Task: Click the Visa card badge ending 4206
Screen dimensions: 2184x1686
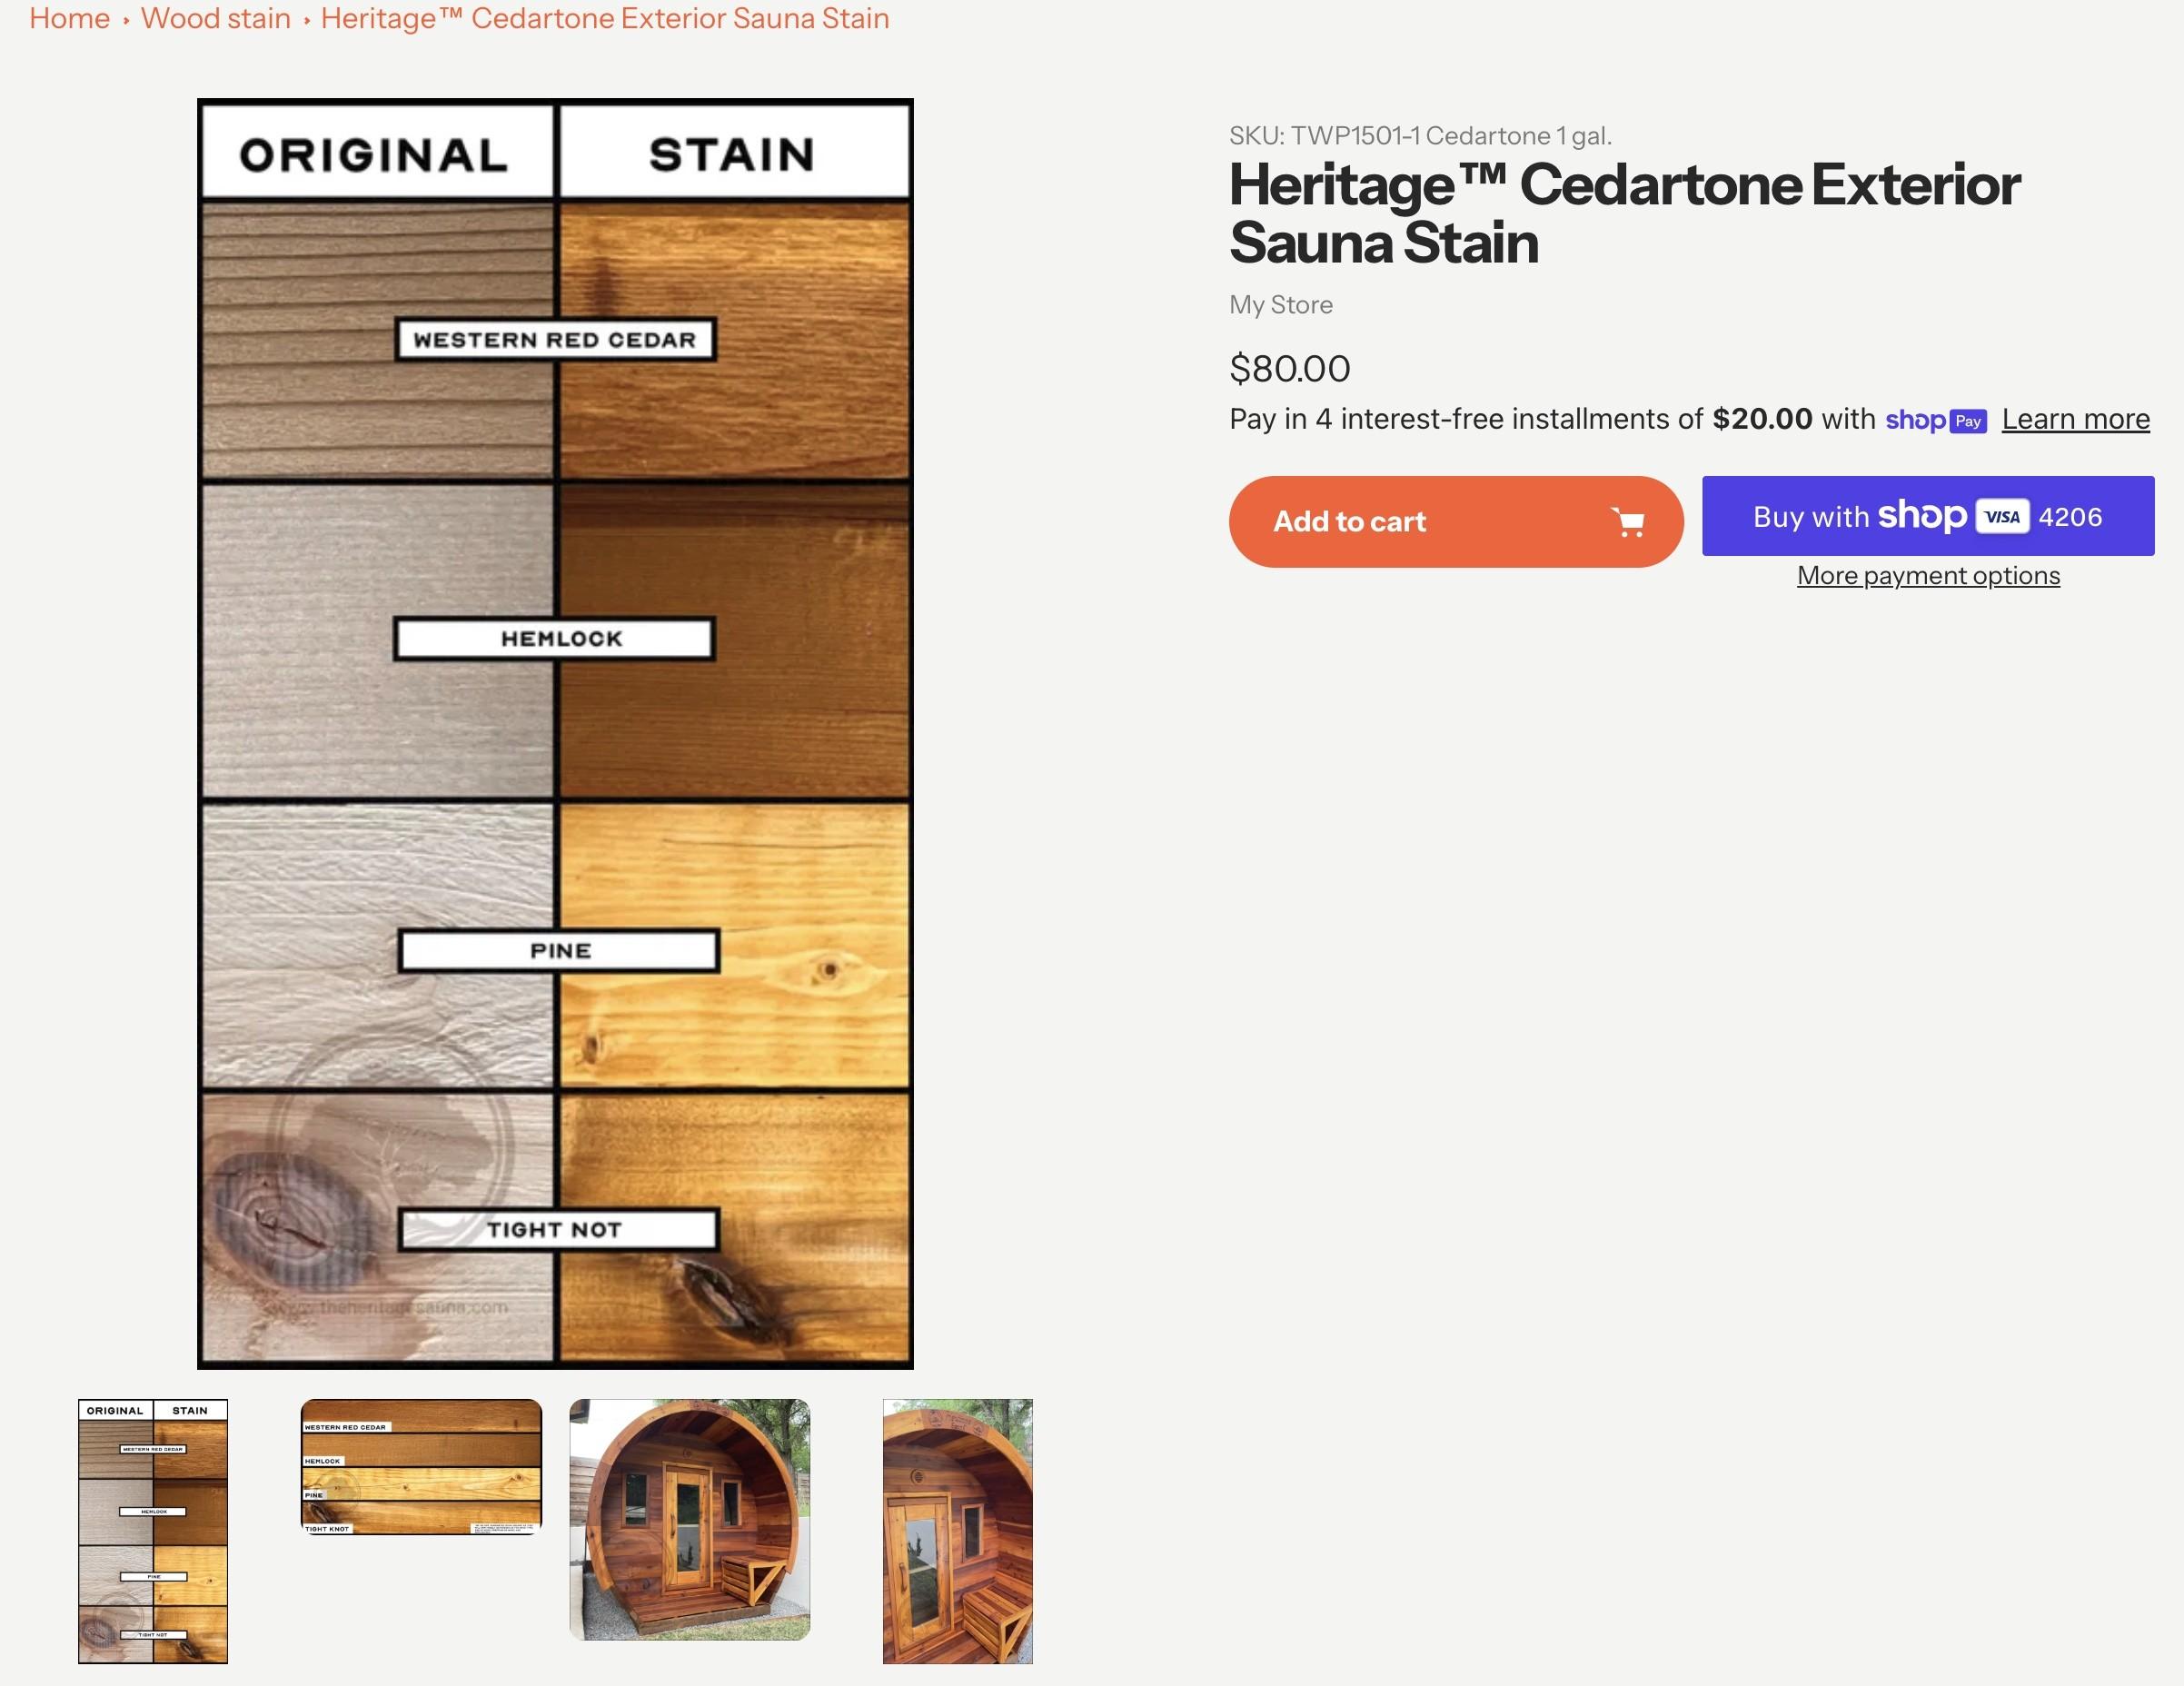Action: click(x=2002, y=517)
